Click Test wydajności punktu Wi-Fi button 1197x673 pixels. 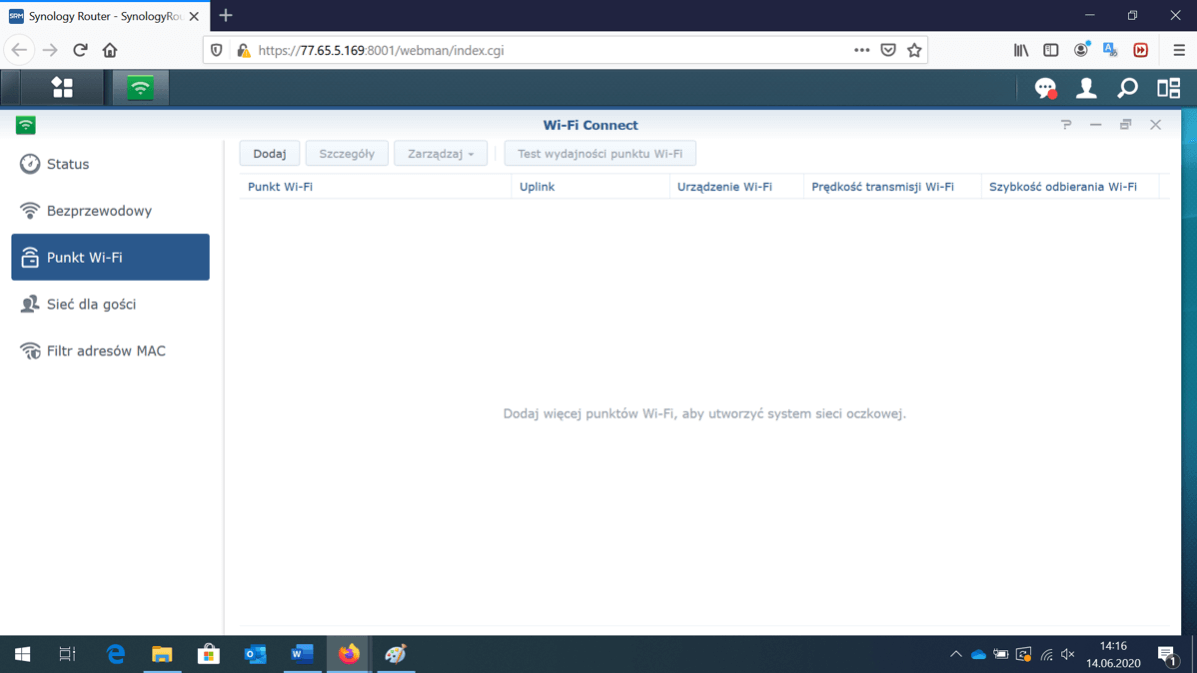coord(599,154)
